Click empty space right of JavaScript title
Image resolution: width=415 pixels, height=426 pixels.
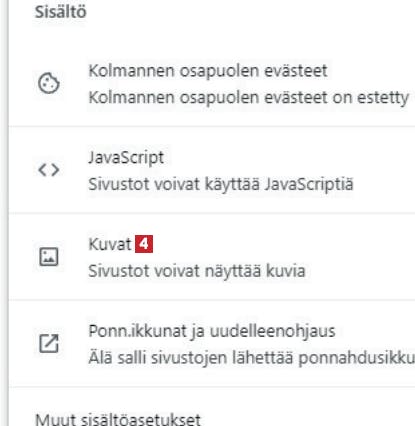point(287,158)
